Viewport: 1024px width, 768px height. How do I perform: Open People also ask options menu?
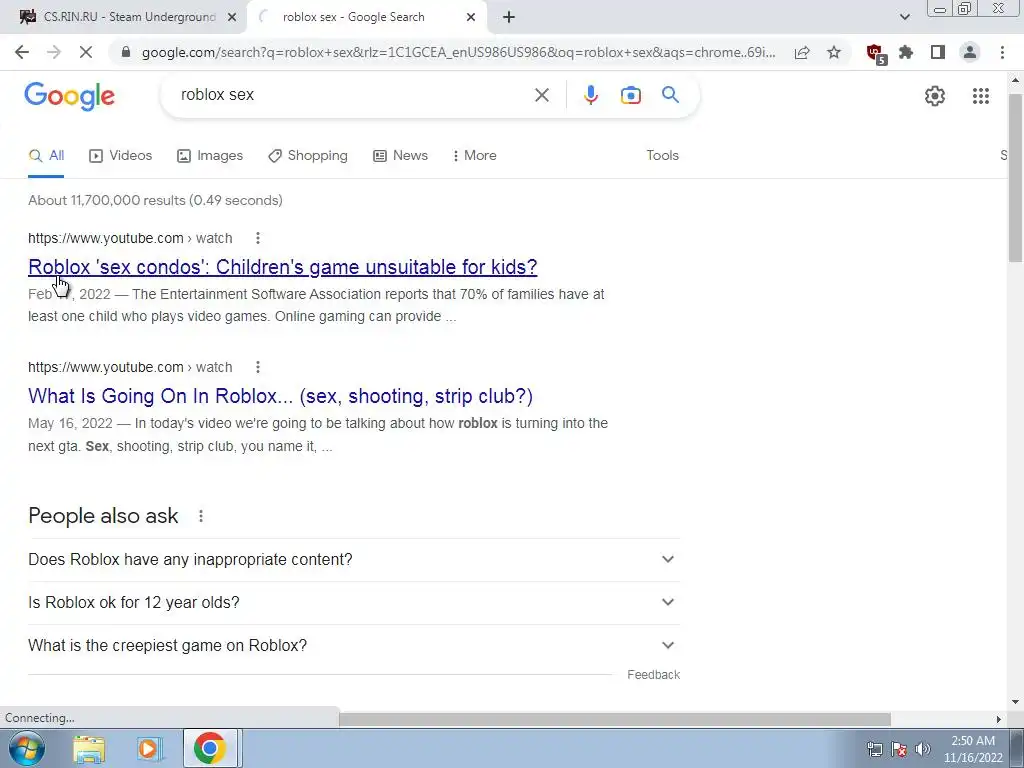click(201, 516)
